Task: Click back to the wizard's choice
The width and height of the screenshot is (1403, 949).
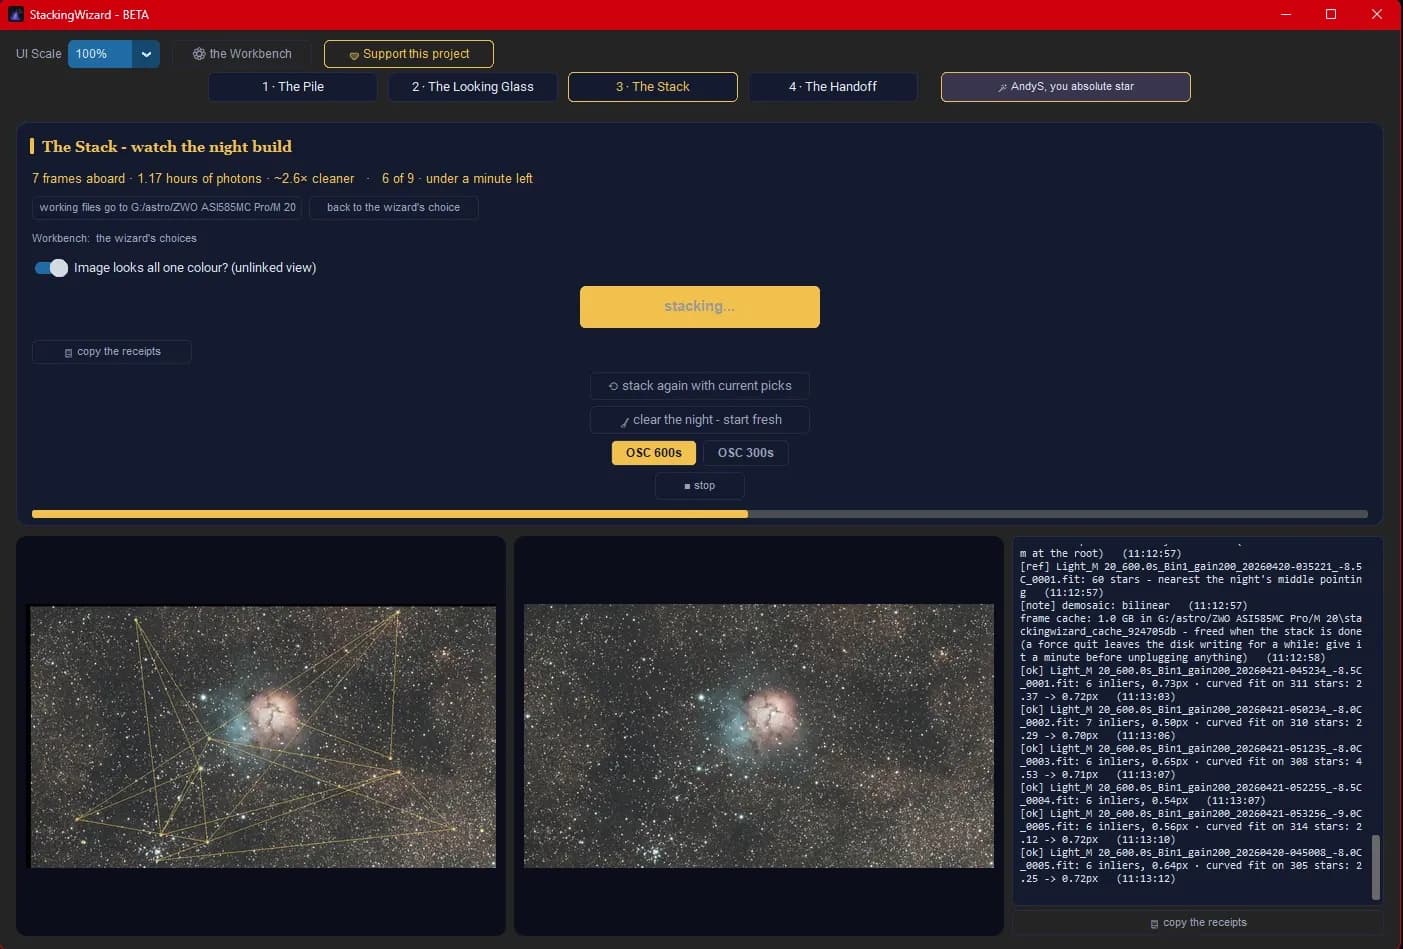Action: (x=393, y=207)
